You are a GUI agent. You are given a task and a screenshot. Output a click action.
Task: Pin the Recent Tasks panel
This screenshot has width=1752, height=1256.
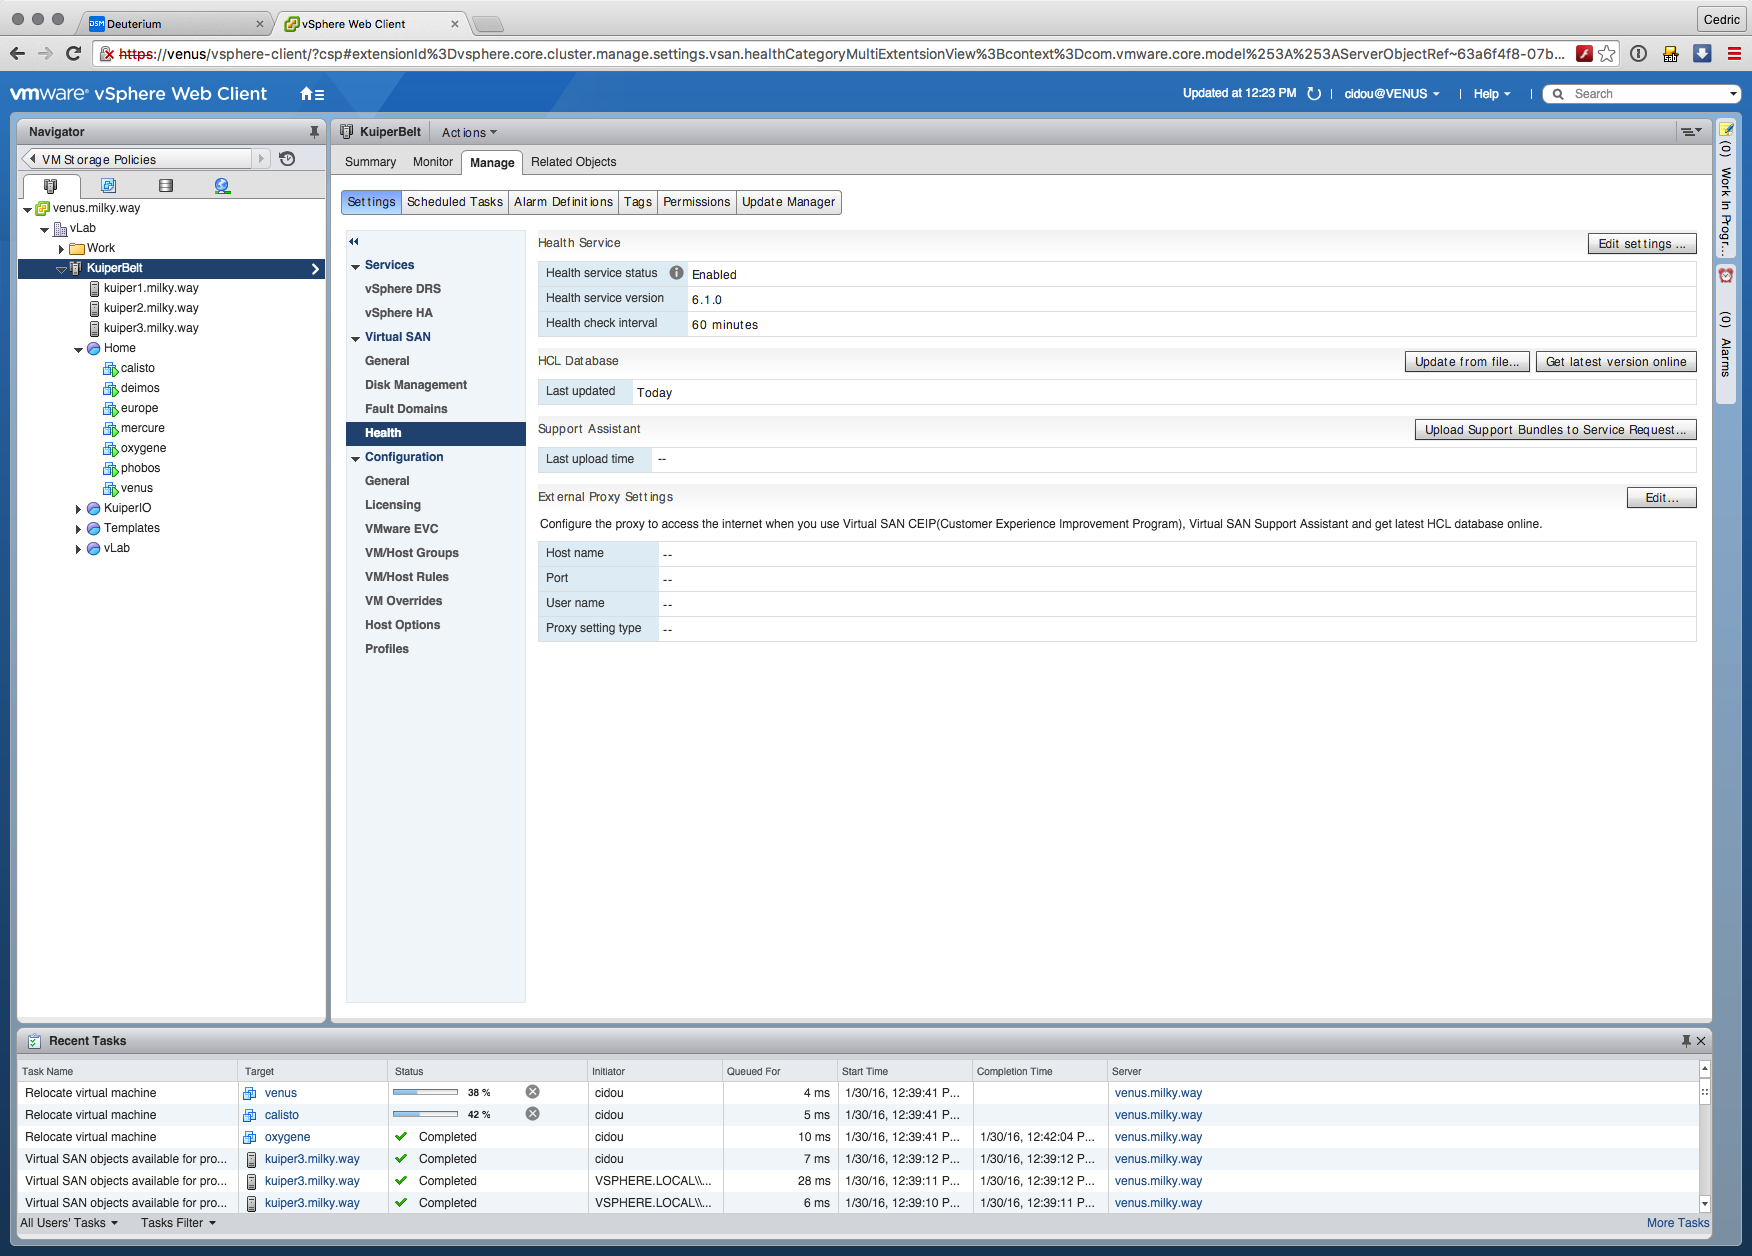pos(1686,1041)
